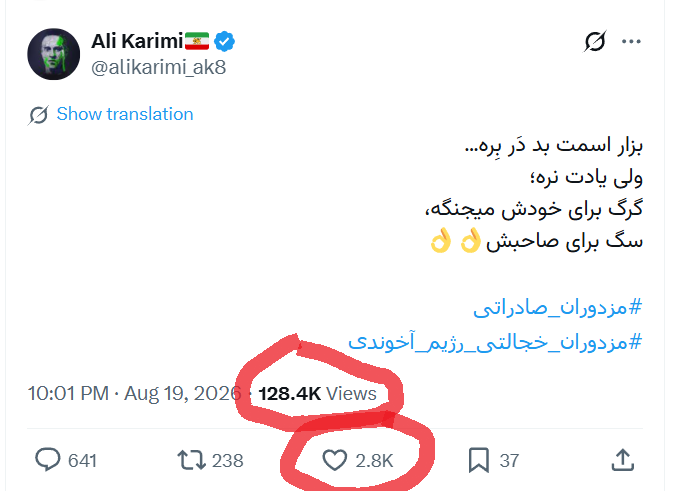The width and height of the screenshot is (675, 491).
Task: Click the 238 reposts count
Action: click(x=227, y=460)
